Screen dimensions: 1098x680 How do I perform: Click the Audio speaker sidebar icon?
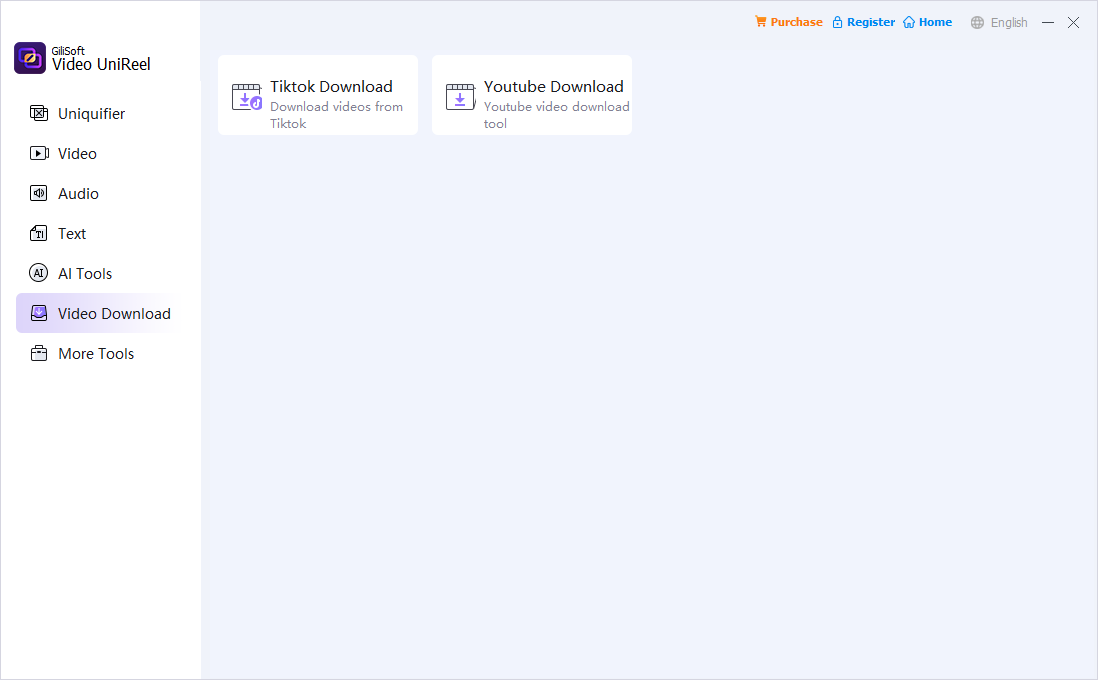click(39, 193)
